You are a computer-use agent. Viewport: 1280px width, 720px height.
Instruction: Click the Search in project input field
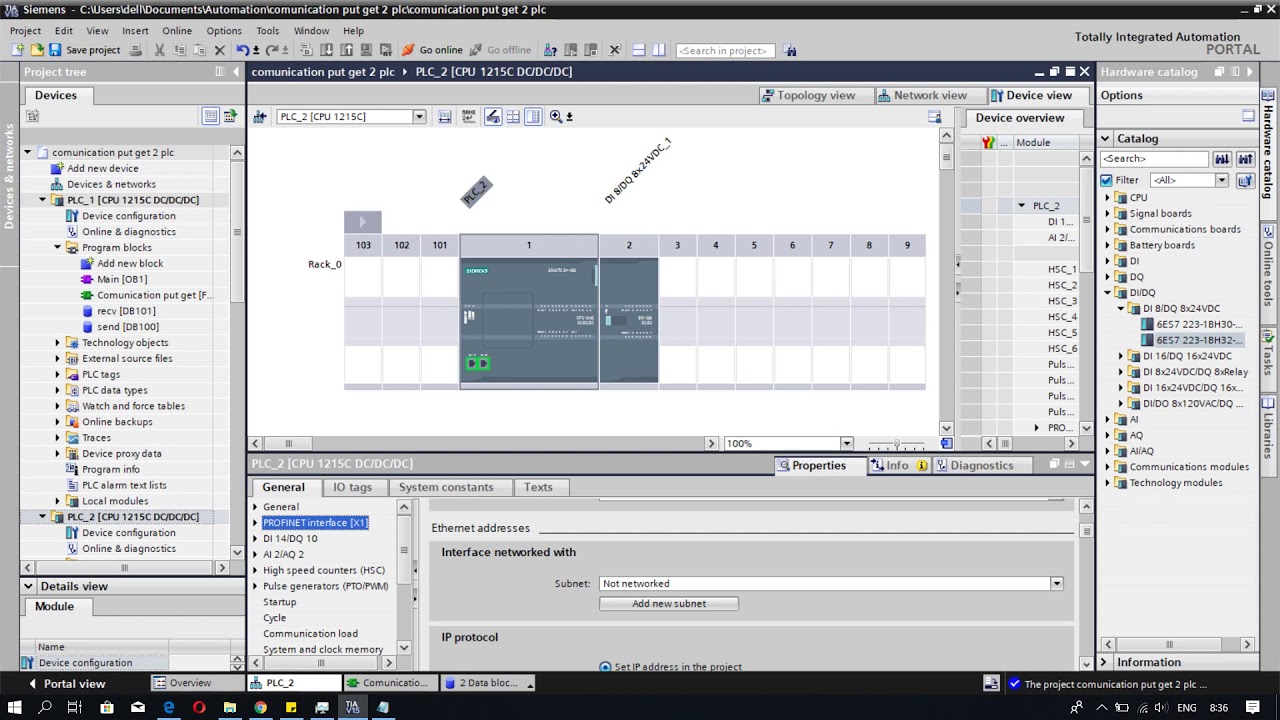(725, 50)
